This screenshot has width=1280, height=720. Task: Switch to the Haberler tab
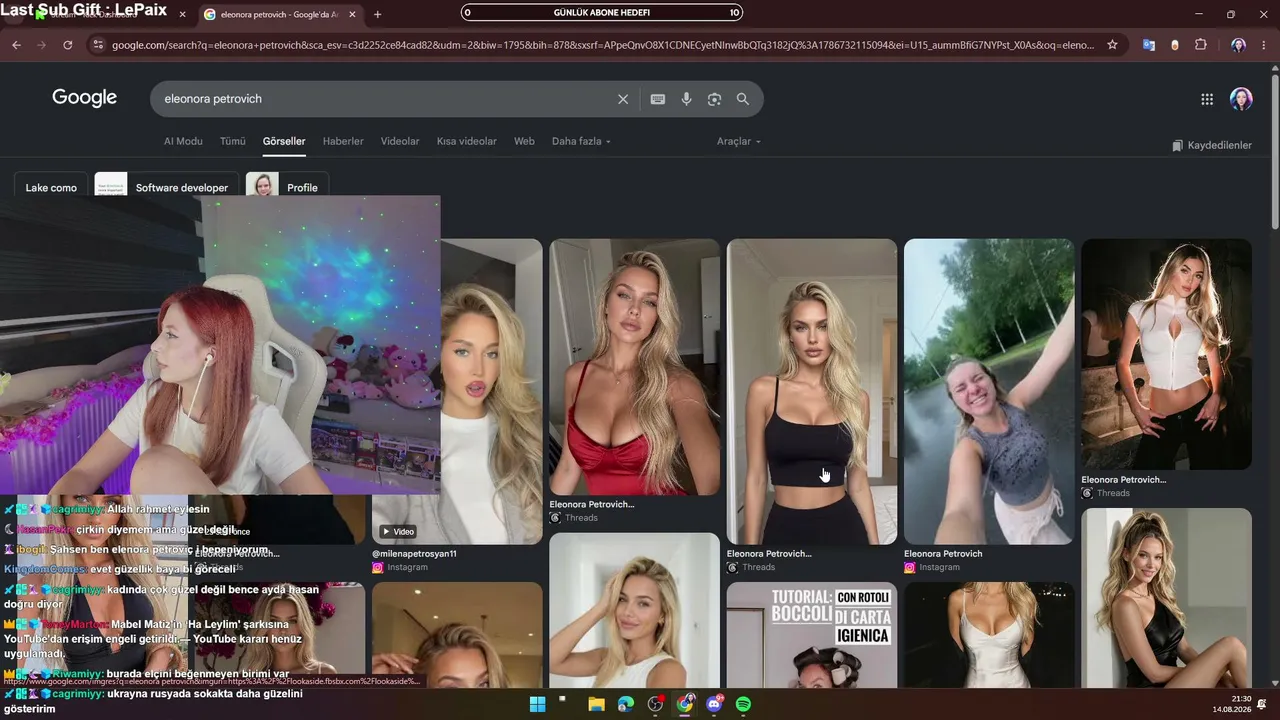pyautogui.click(x=343, y=141)
